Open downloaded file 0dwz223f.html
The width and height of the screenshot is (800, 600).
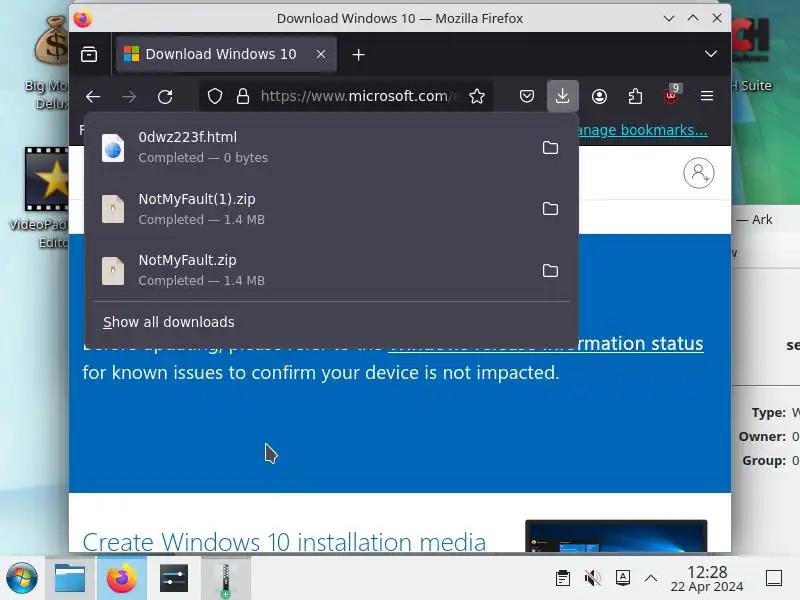coord(311,147)
